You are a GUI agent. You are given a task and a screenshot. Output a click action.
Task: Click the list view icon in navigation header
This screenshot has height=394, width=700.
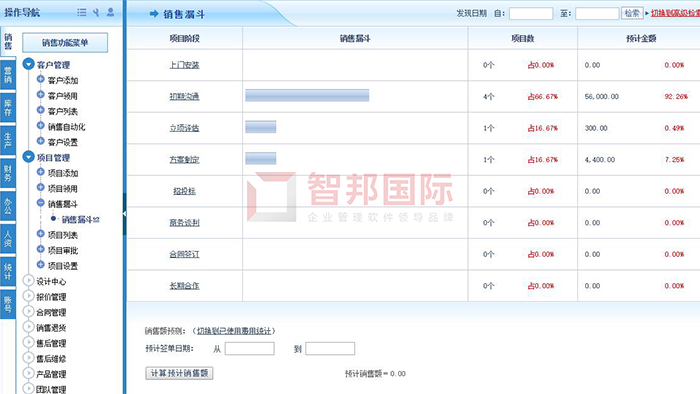click(x=82, y=12)
